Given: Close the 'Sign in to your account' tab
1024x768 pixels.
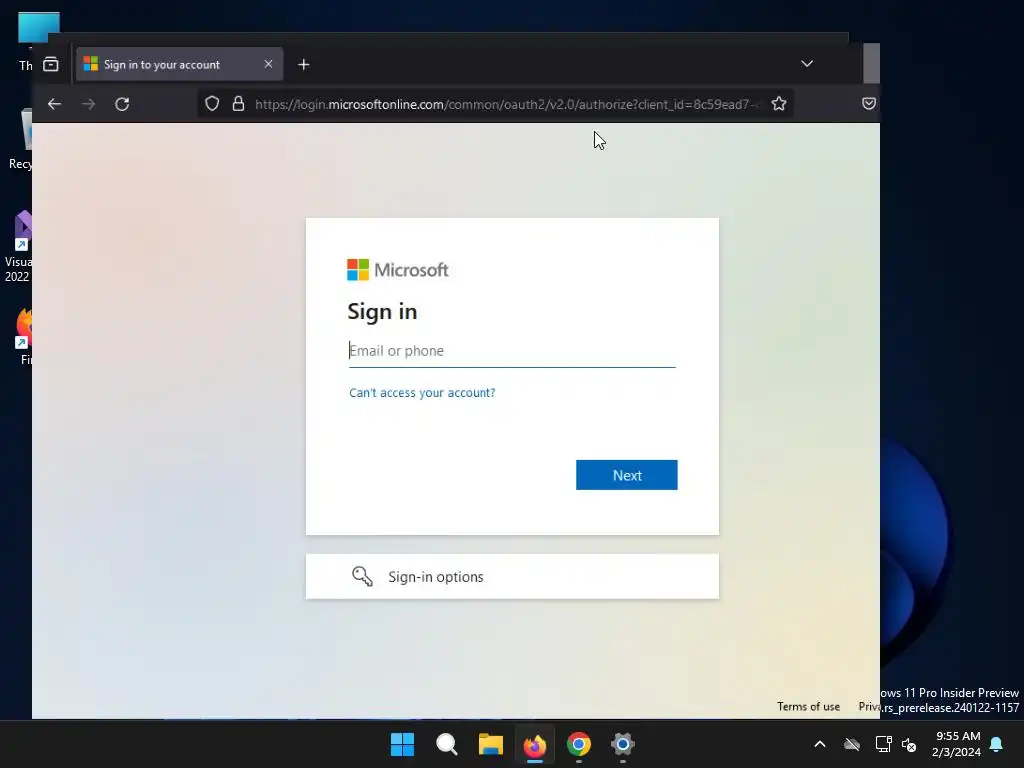Looking at the screenshot, I should click(268, 64).
